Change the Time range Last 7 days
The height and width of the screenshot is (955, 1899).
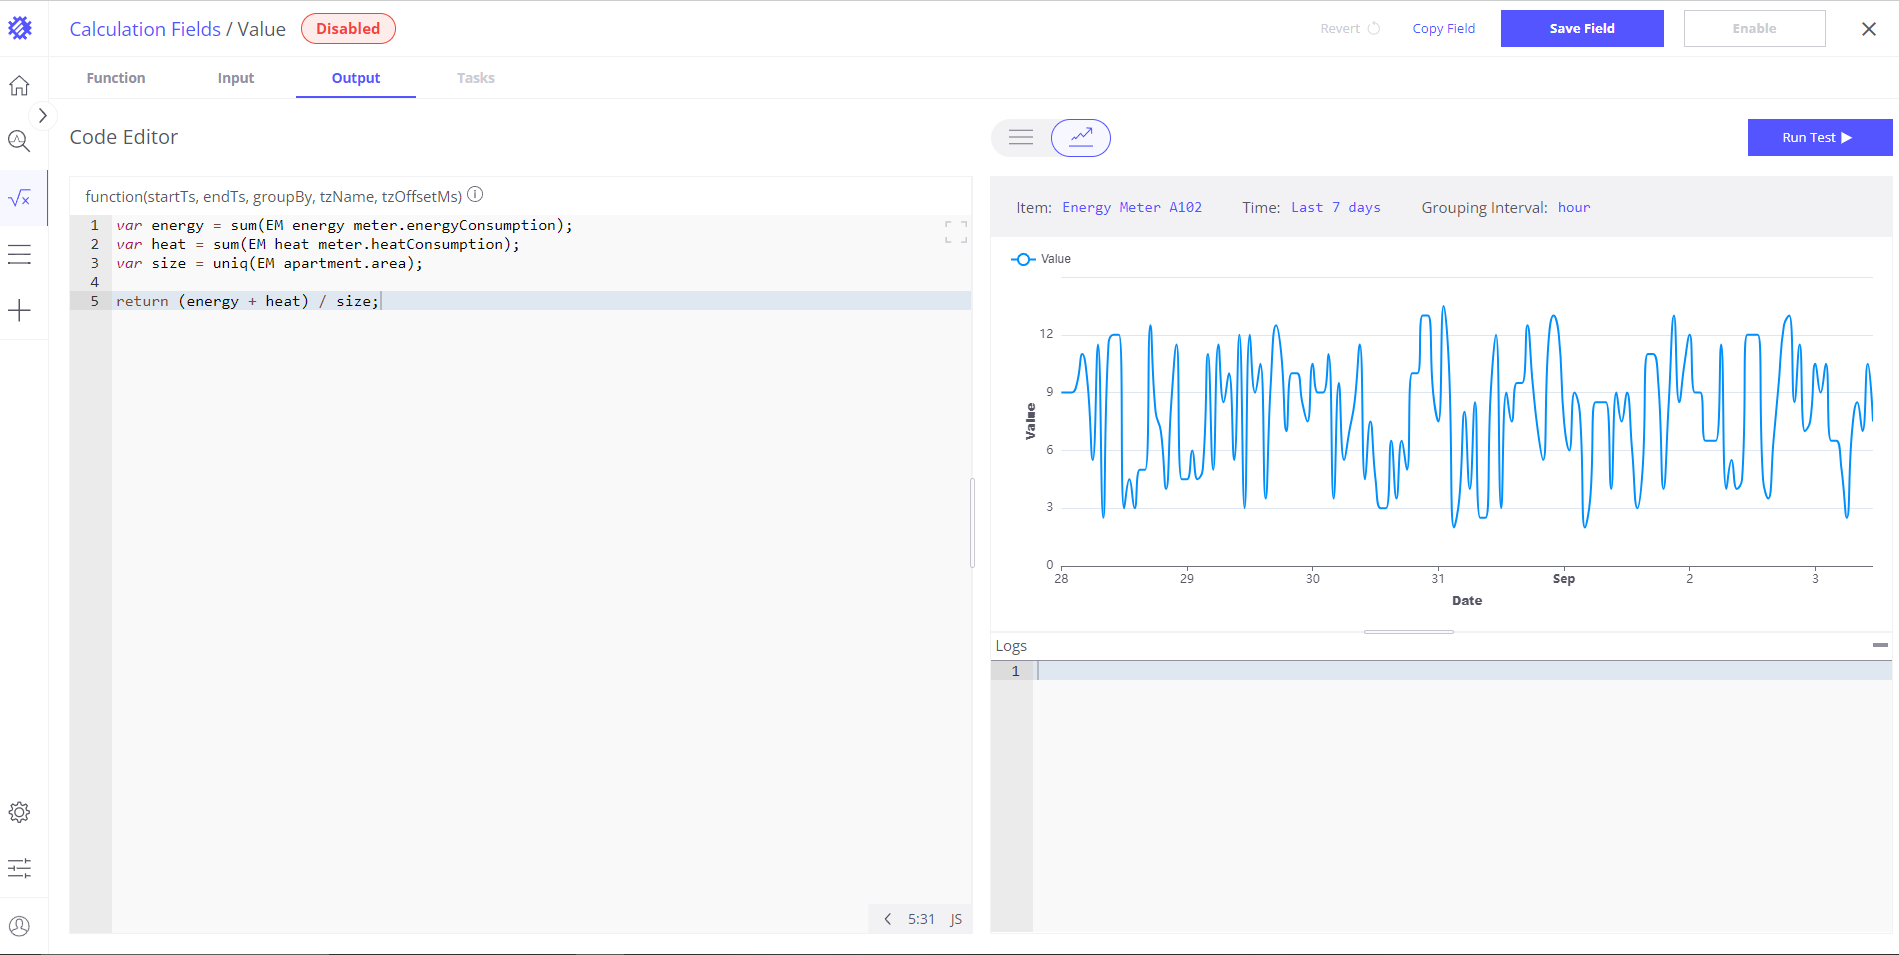coord(1335,208)
